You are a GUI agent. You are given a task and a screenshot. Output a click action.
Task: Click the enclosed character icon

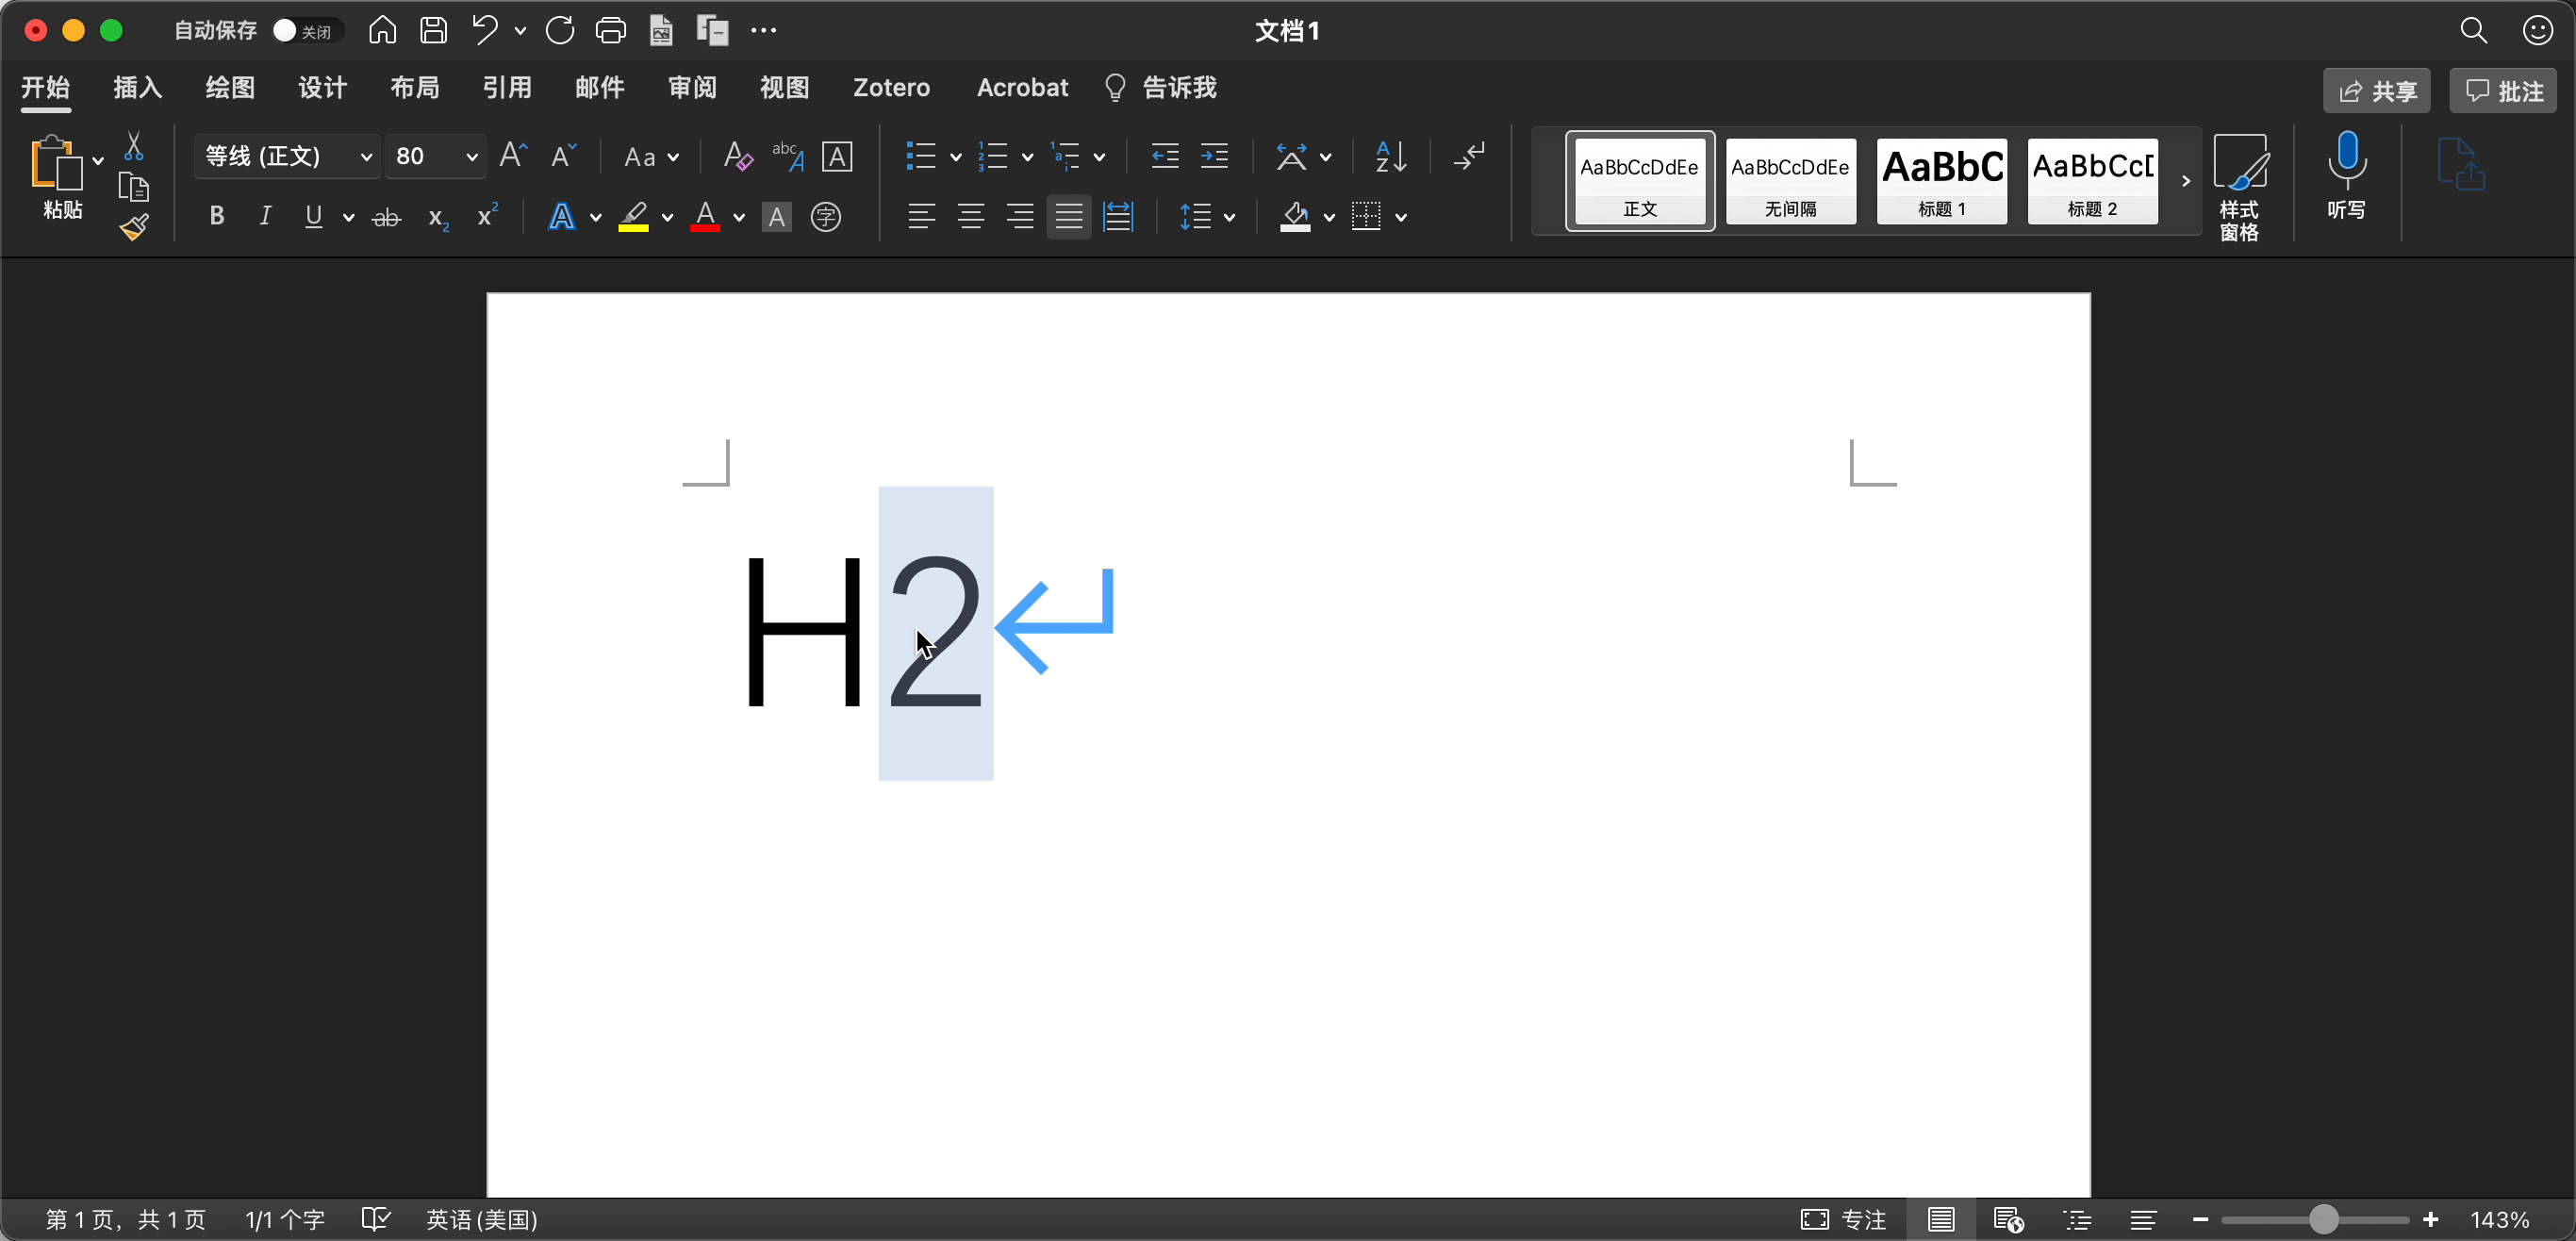pos(826,217)
